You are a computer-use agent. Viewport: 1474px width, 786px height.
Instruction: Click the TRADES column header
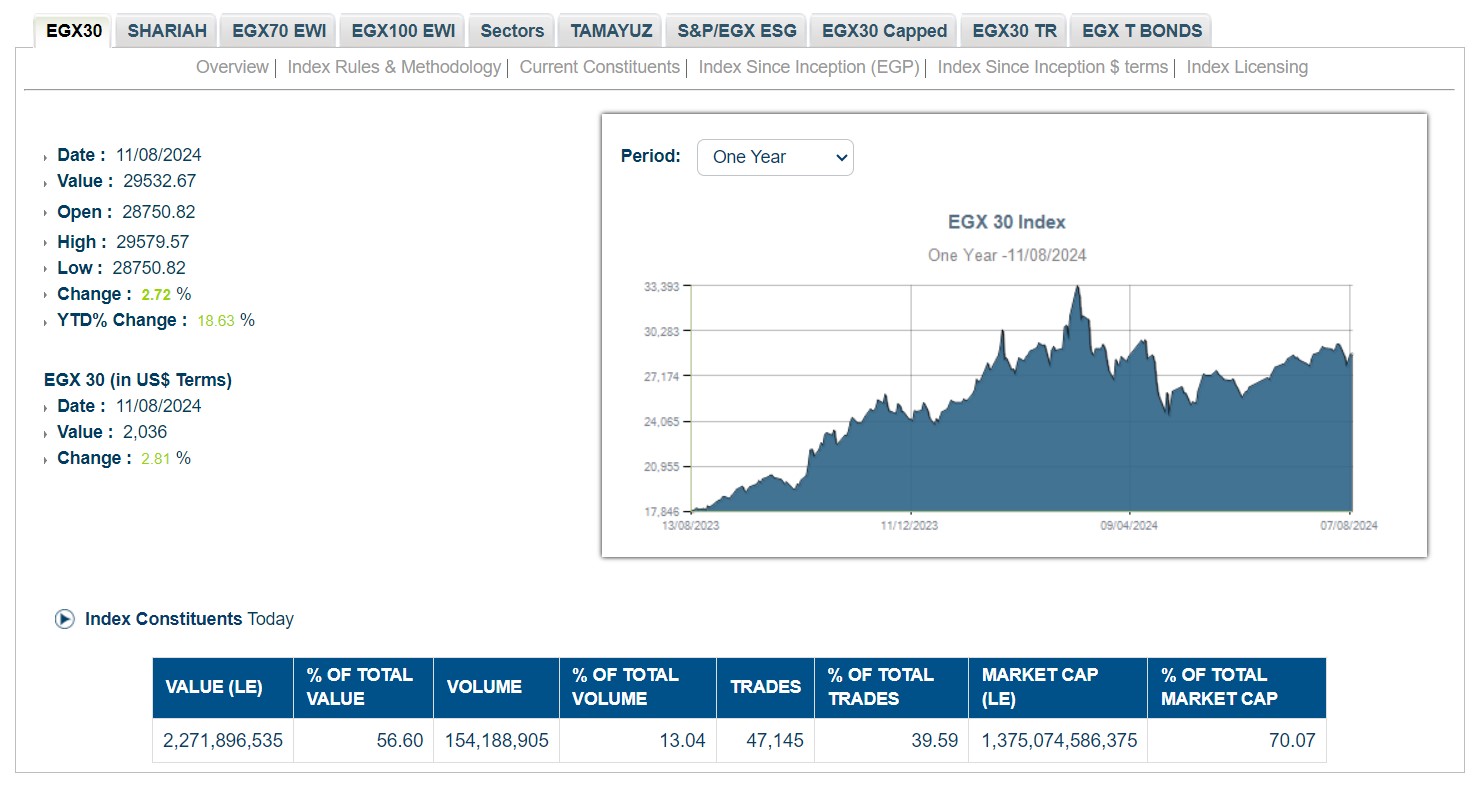766,687
